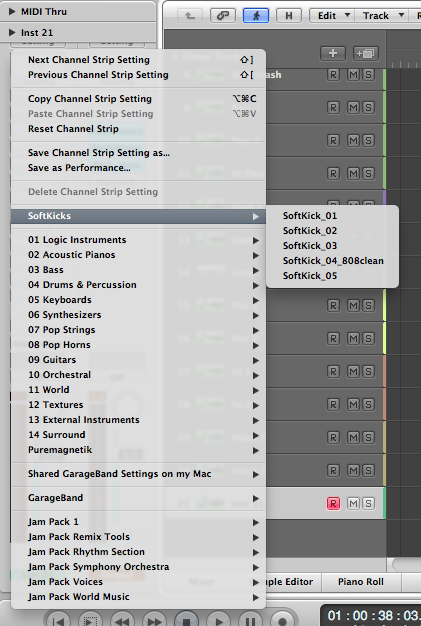Toggle the Hide view H button
This screenshot has height=626, width=421.
coord(289,16)
